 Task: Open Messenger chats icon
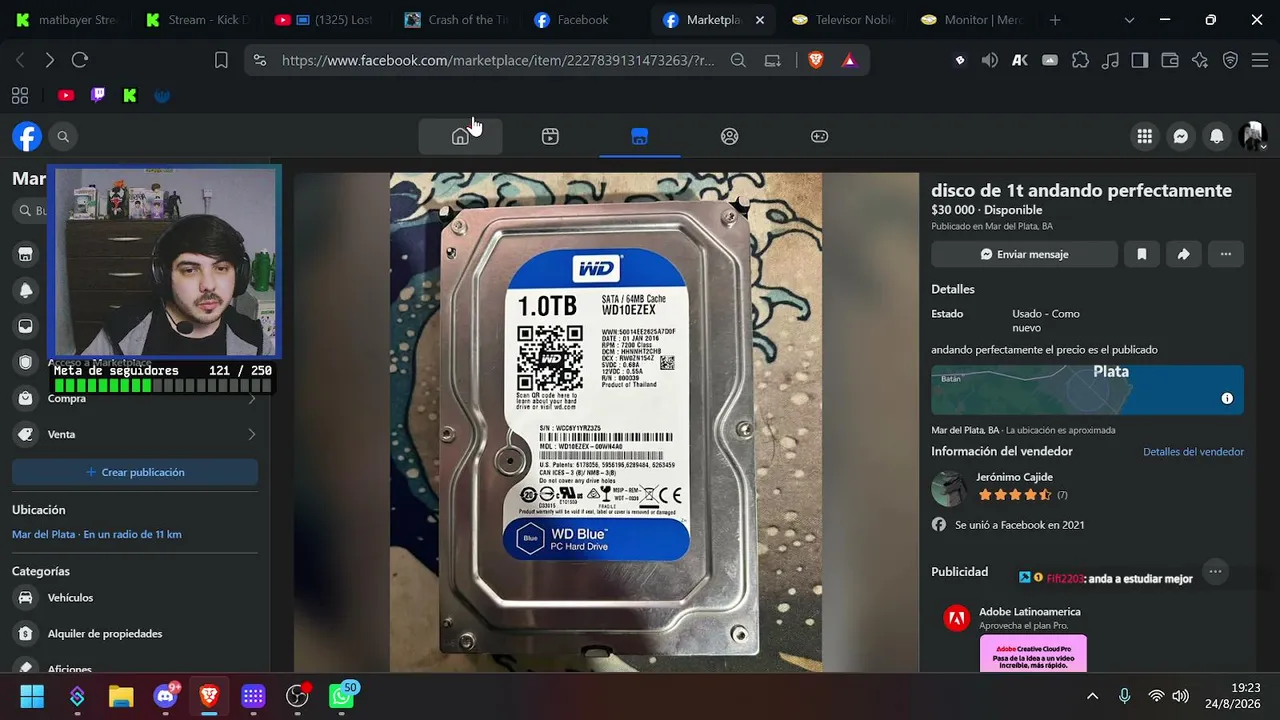(x=1181, y=136)
